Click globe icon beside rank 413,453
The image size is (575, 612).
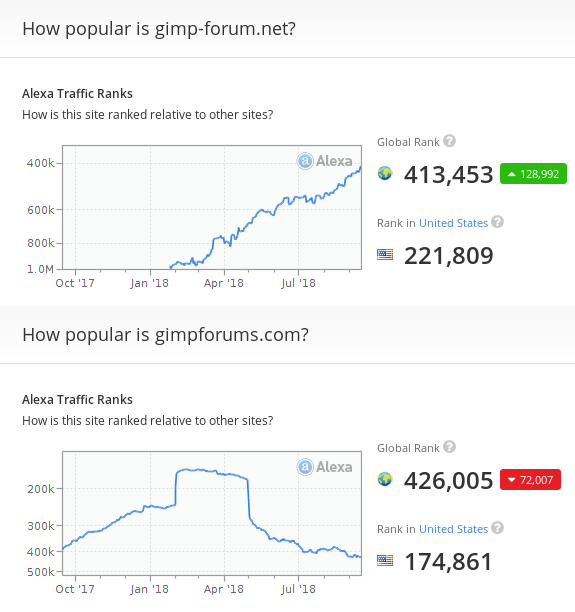click(x=385, y=173)
